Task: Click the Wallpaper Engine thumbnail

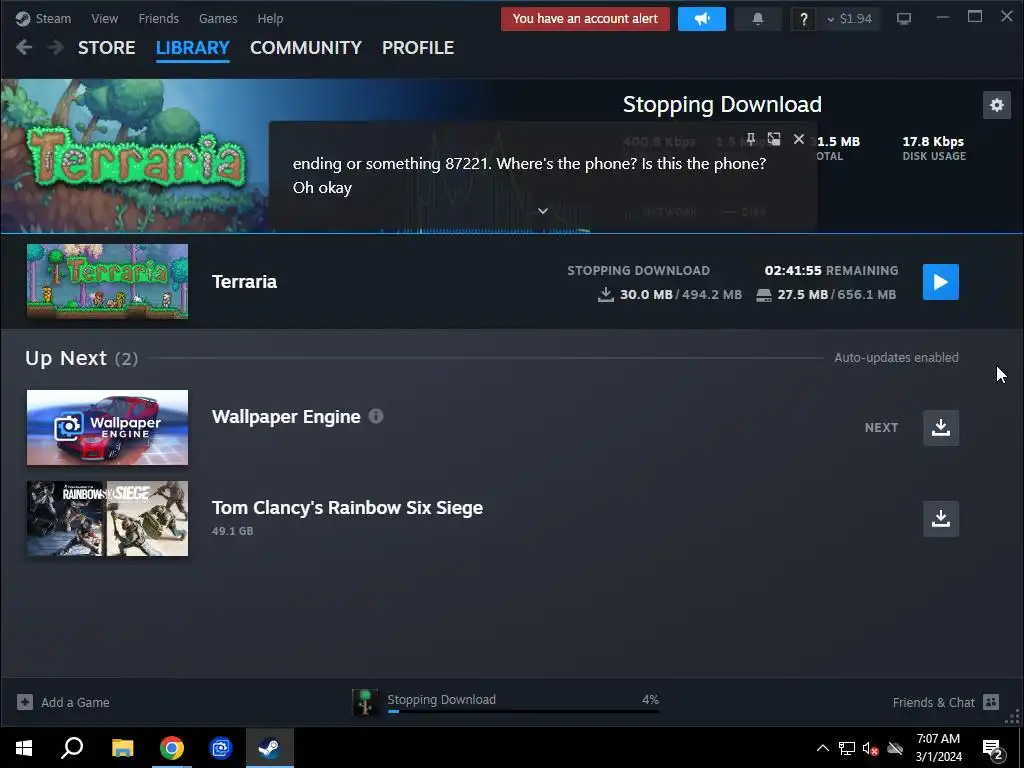Action: [107, 428]
